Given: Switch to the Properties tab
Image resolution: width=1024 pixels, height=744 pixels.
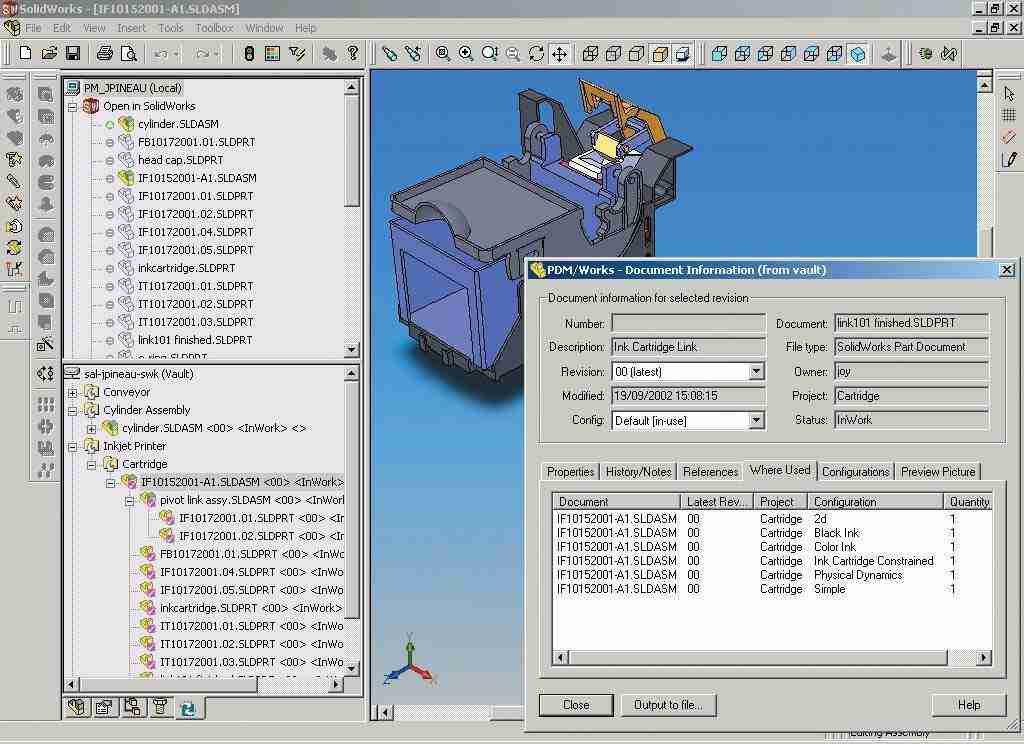Looking at the screenshot, I should pyautogui.click(x=570, y=472).
